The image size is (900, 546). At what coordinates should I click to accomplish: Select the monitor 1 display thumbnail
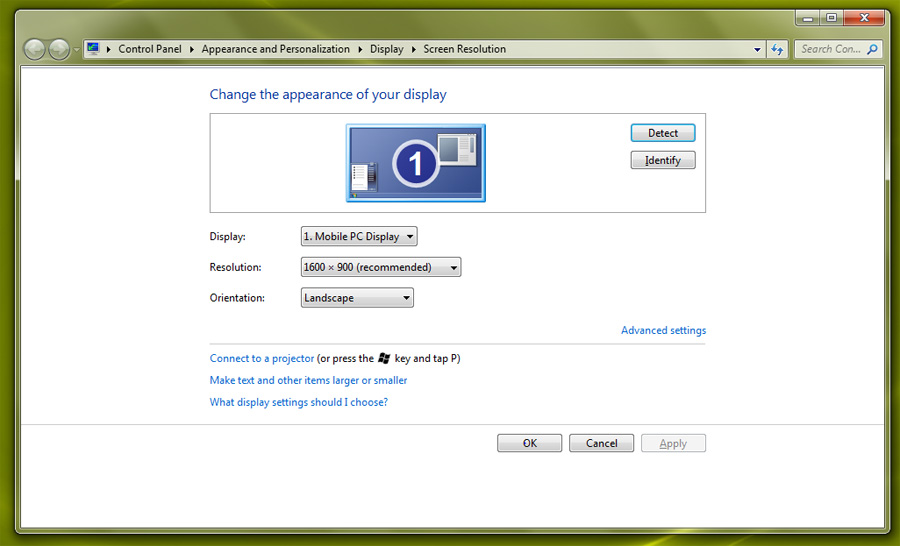[415, 163]
